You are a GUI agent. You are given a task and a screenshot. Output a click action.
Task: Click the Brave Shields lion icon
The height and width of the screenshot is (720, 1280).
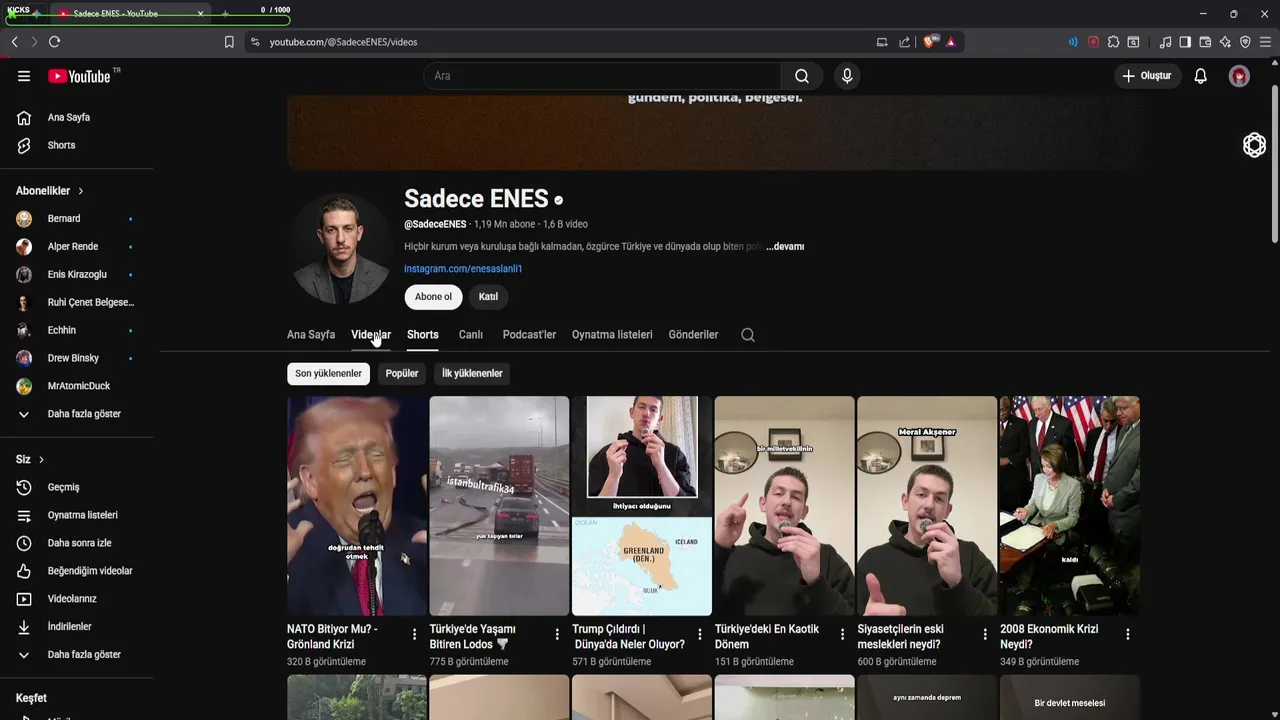tap(931, 42)
